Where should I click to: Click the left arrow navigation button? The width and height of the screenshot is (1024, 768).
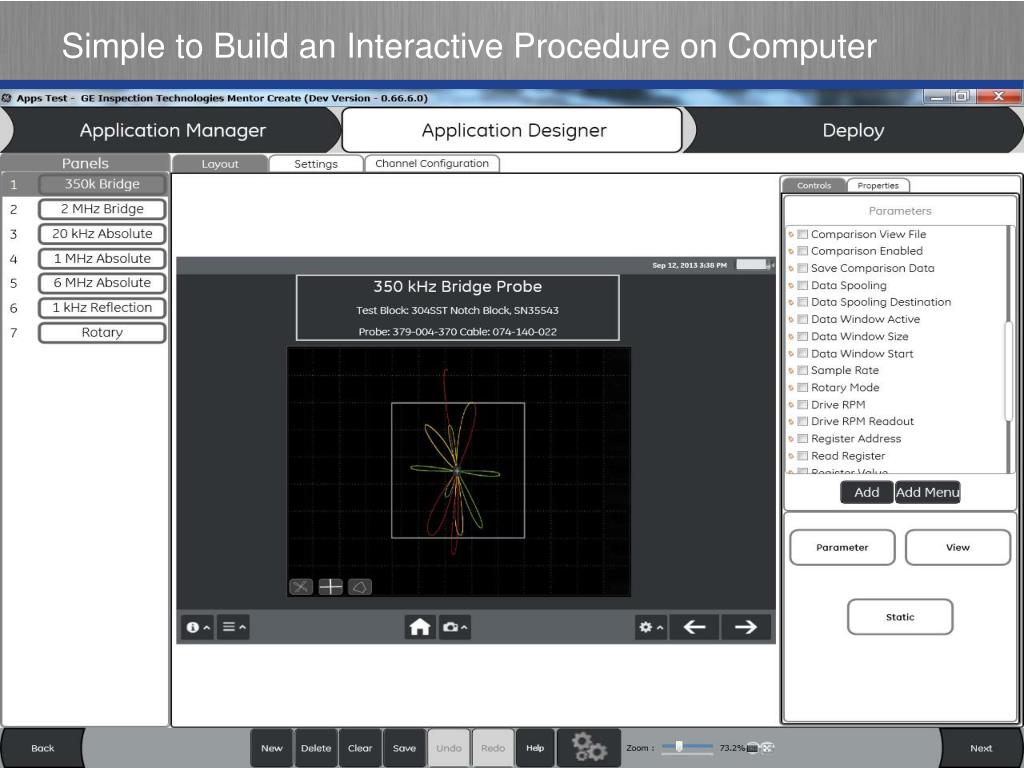[x=694, y=627]
